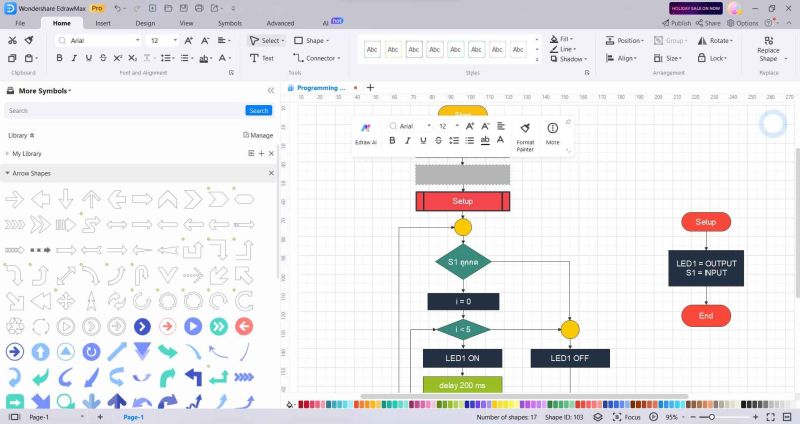The image size is (800, 424).
Task: Switch to the View tab
Action: click(186, 23)
